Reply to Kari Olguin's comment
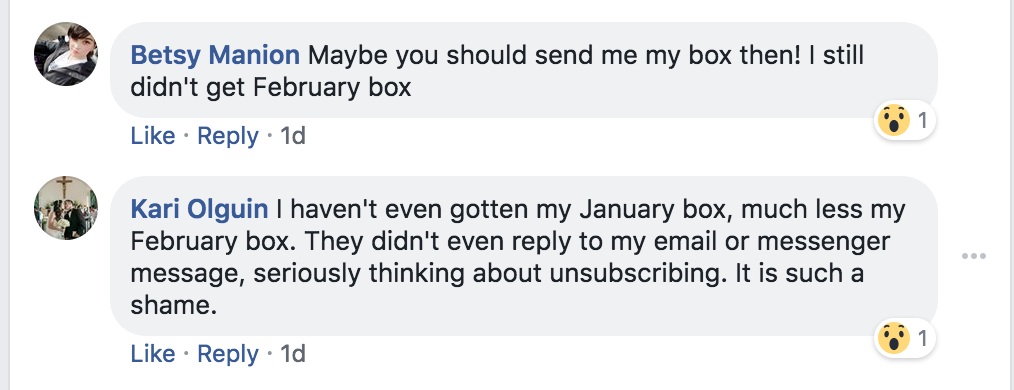Viewport: 1014px width, 390px height. [x=228, y=354]
